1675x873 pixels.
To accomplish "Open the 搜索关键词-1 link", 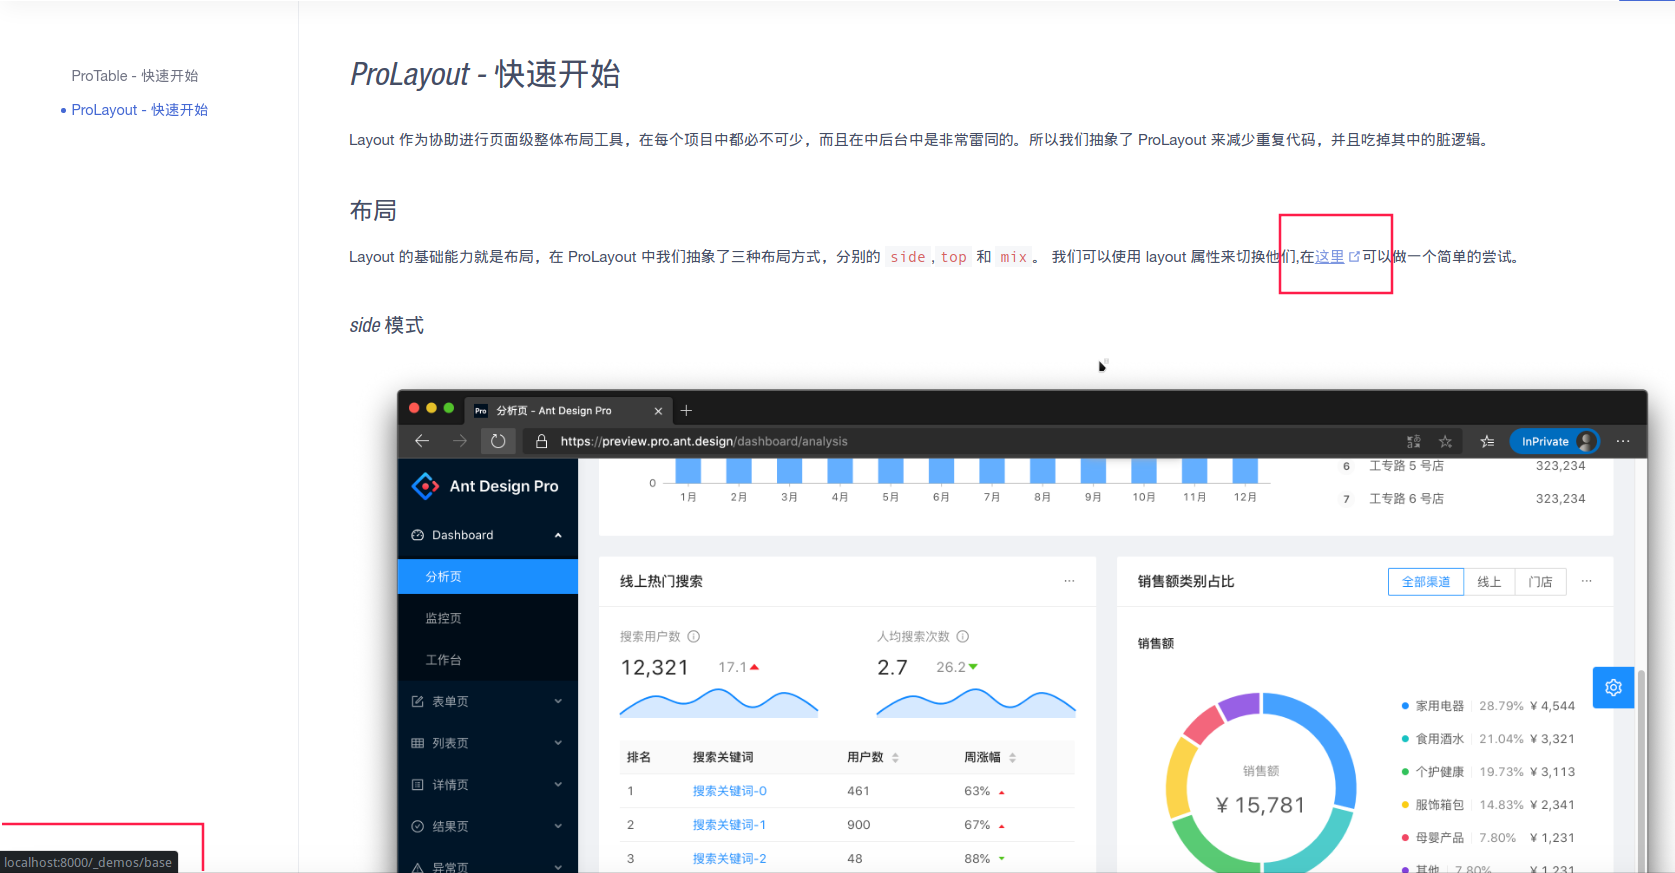I will (x=729, y=825).
